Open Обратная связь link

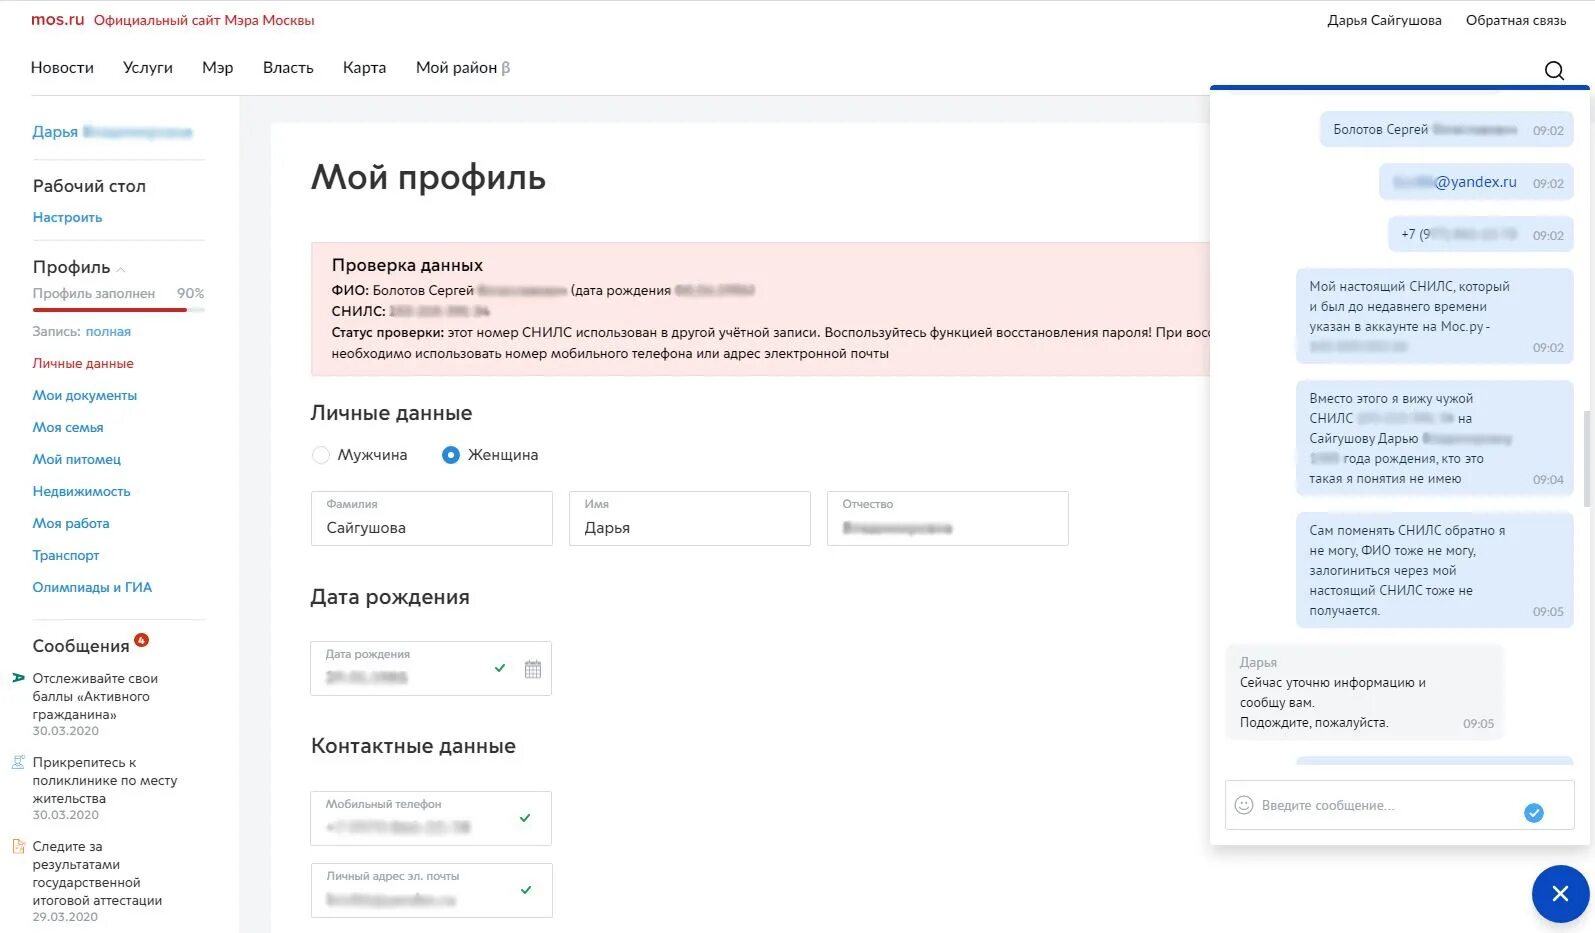1516,20
